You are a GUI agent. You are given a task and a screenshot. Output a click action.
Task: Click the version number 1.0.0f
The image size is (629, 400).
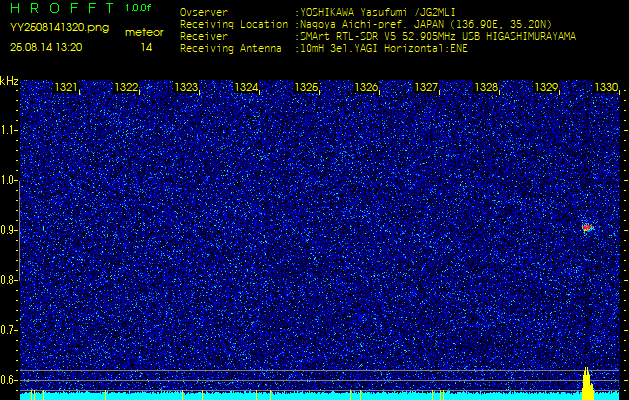(x=138, y=8)
